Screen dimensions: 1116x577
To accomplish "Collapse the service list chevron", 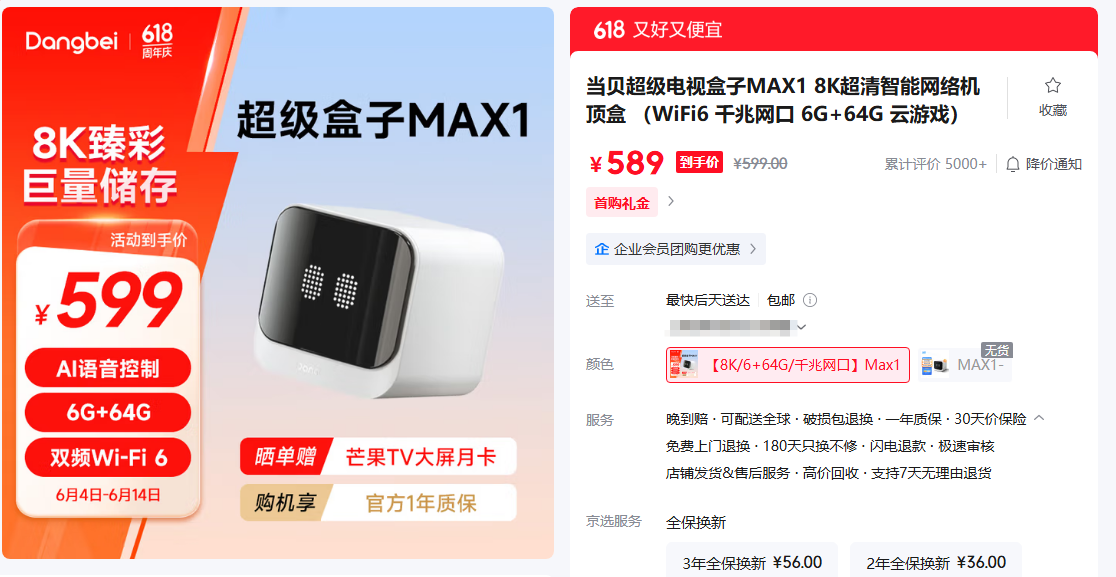I will pos(1039,418).
